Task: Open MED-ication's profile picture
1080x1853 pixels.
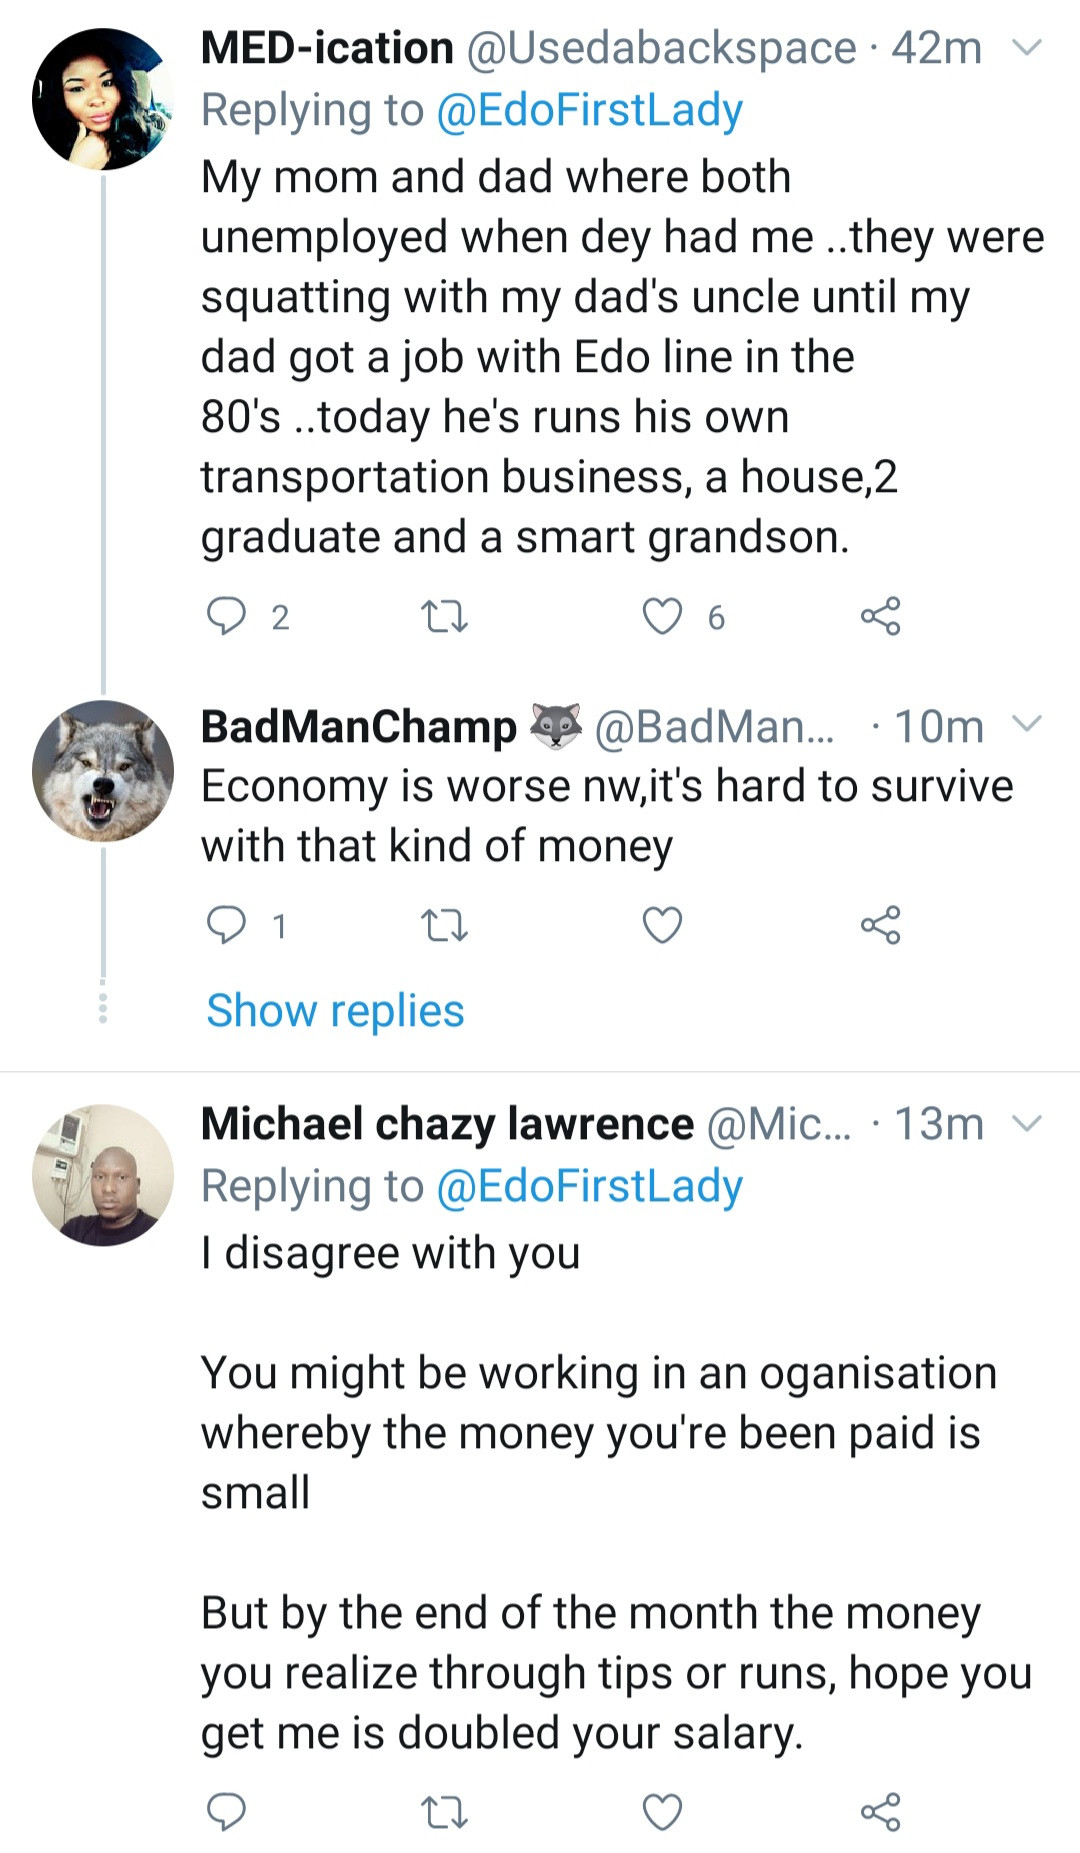Action: coord(102,99)
